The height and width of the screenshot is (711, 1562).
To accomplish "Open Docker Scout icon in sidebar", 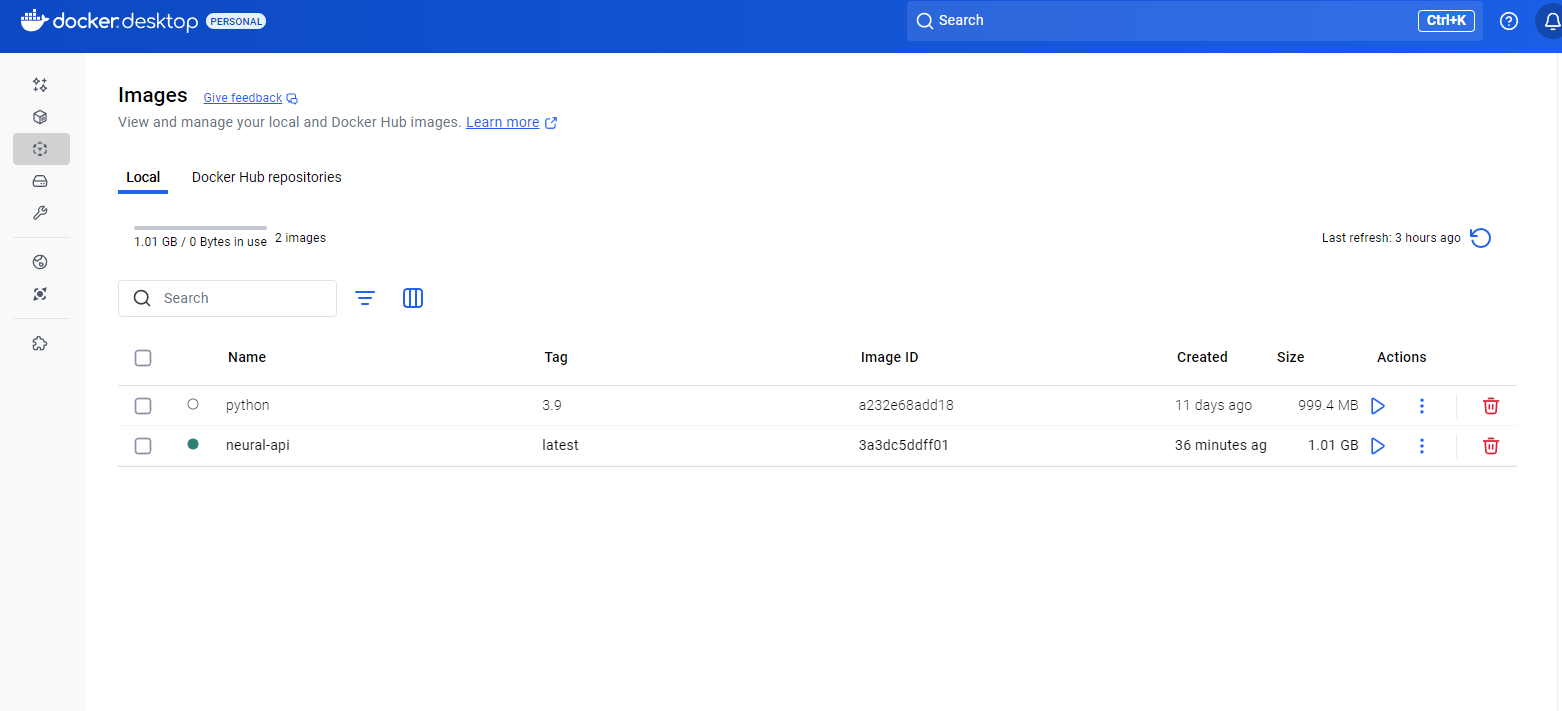I will [x=40, y=294].
